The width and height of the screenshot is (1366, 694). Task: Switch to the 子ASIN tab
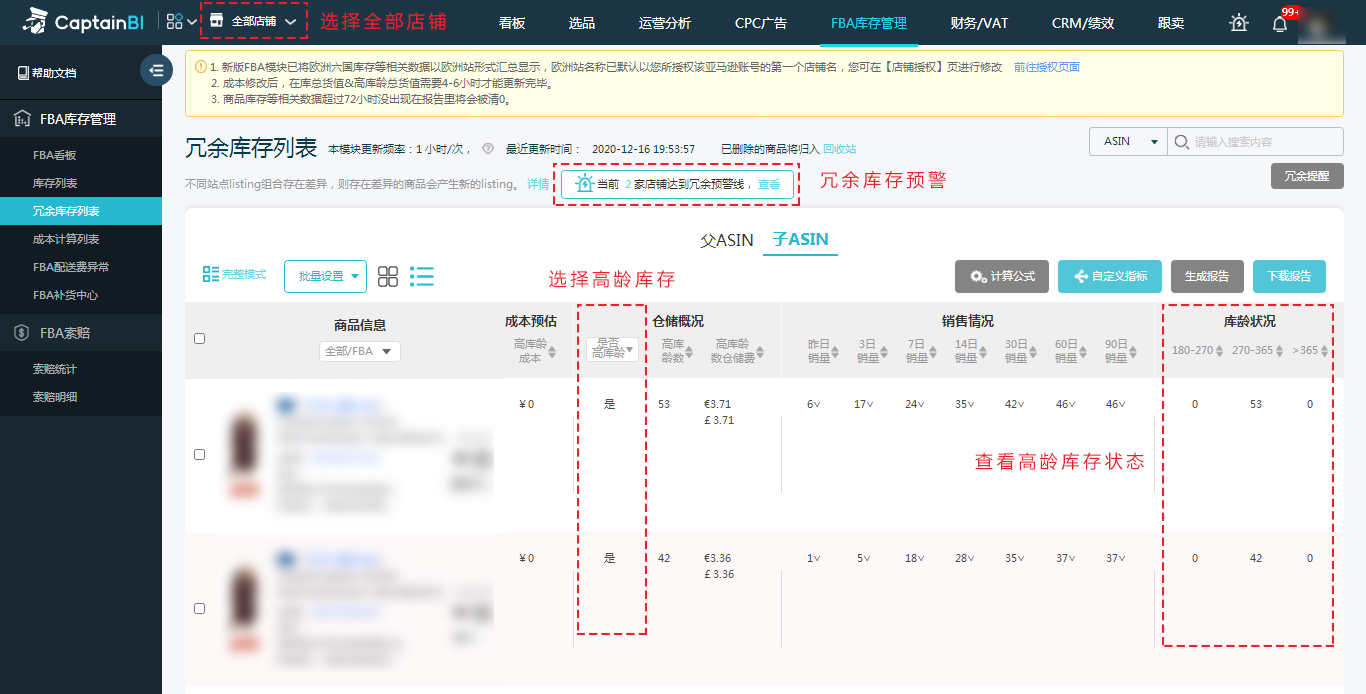coord(800,240)
